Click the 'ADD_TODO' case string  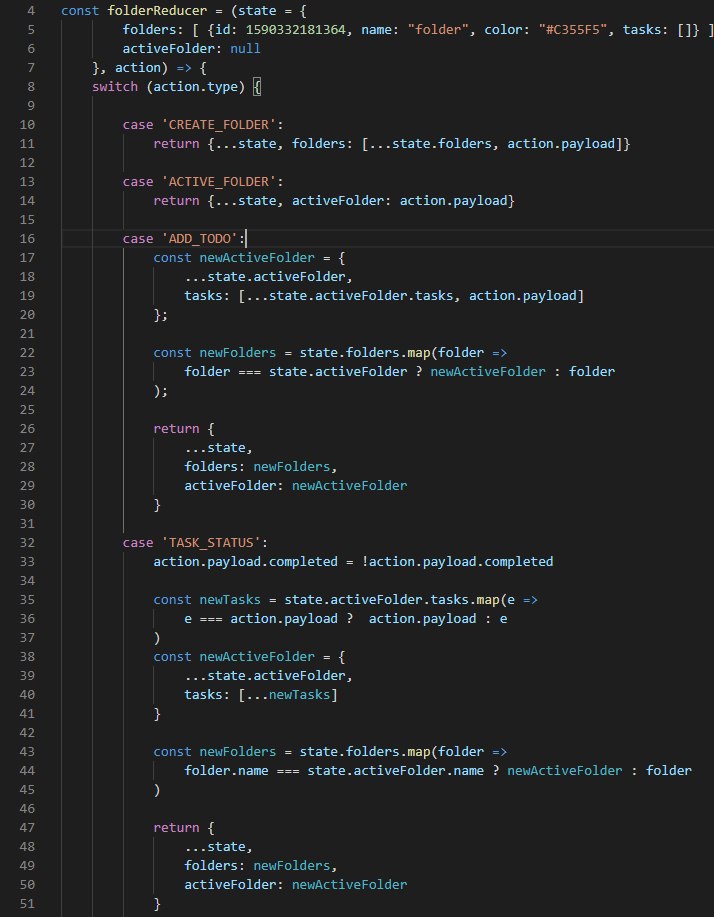pyautogui.click(x=199, y=239)
